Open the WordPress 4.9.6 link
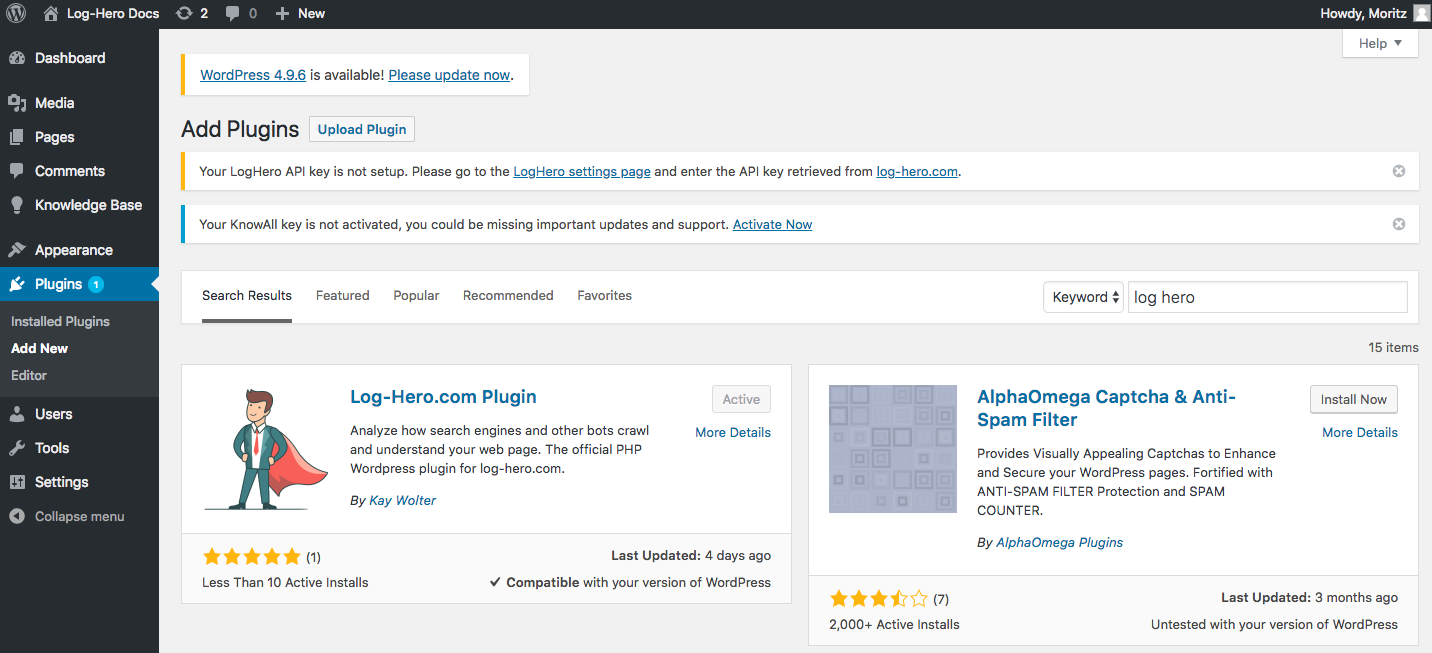The height and width of the screenshot is (653, 1432). (x=253, y=75)
